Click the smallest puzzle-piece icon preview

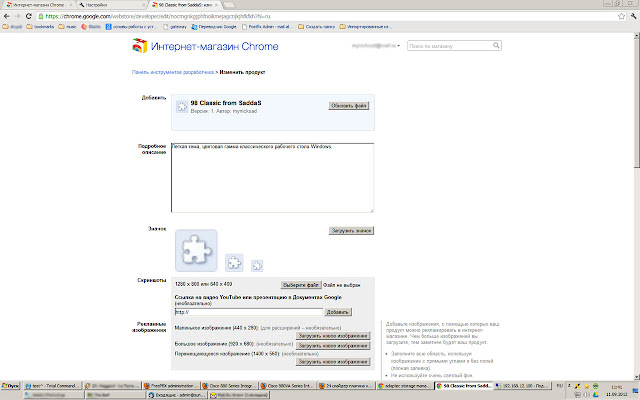click(257, 266)
